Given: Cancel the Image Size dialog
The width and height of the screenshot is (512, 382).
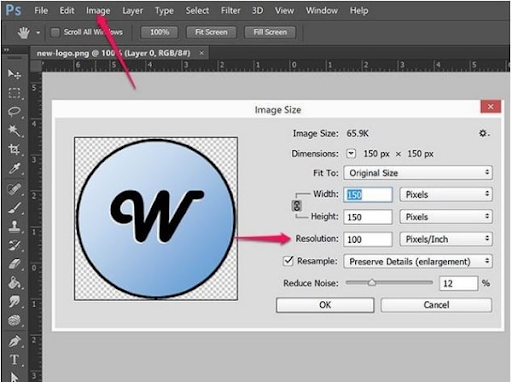Looking at the screenshot, I should click(x=436, y=305).
